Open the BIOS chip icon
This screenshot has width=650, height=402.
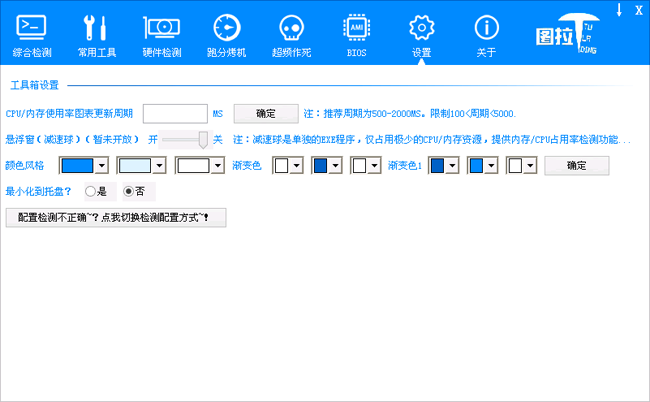coord(357,36)
